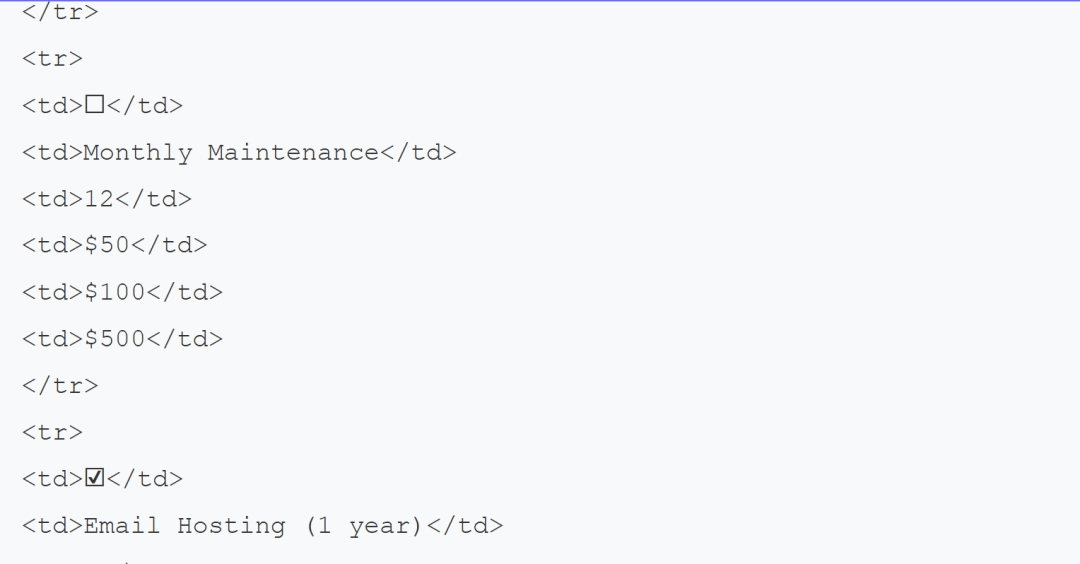Click the closing </td> tag after $500
Viewport: 1080px width, 564px height.
click(185, 339)
